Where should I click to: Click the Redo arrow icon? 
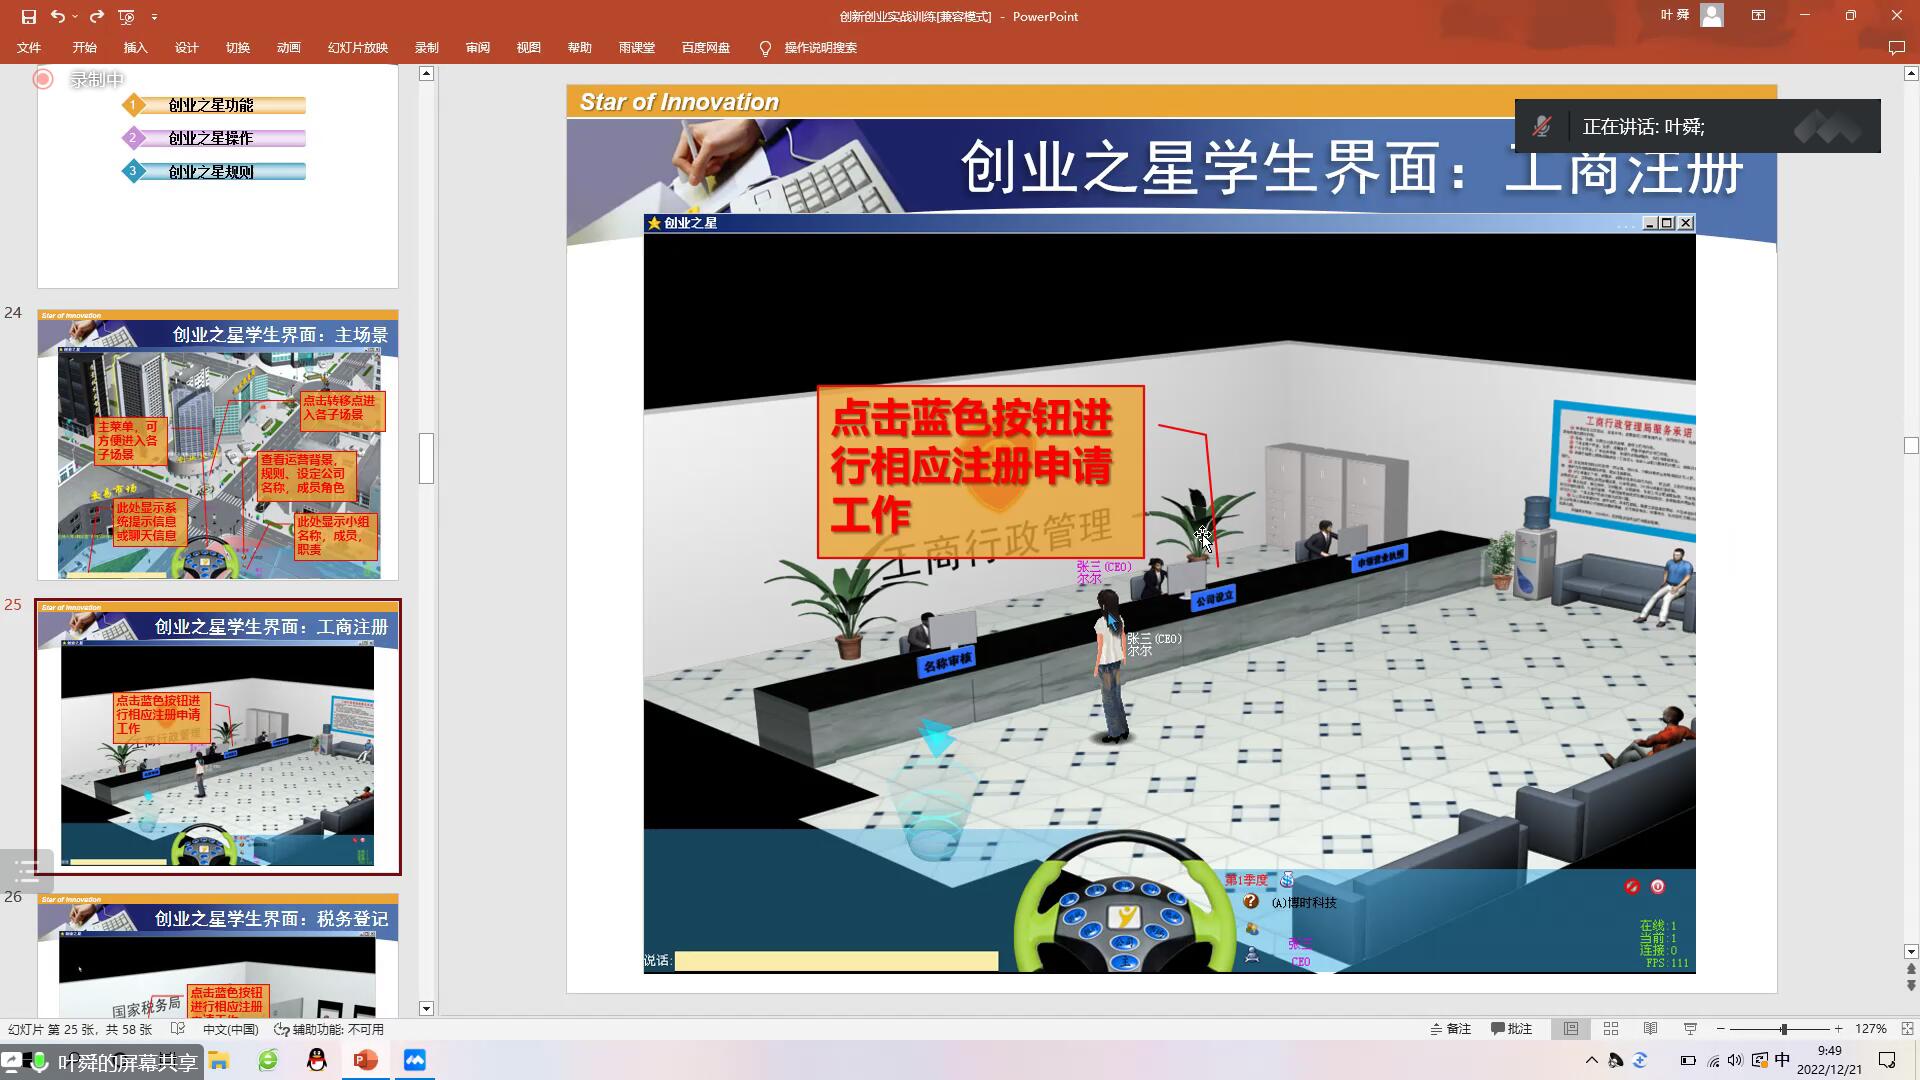click(96, 16)
